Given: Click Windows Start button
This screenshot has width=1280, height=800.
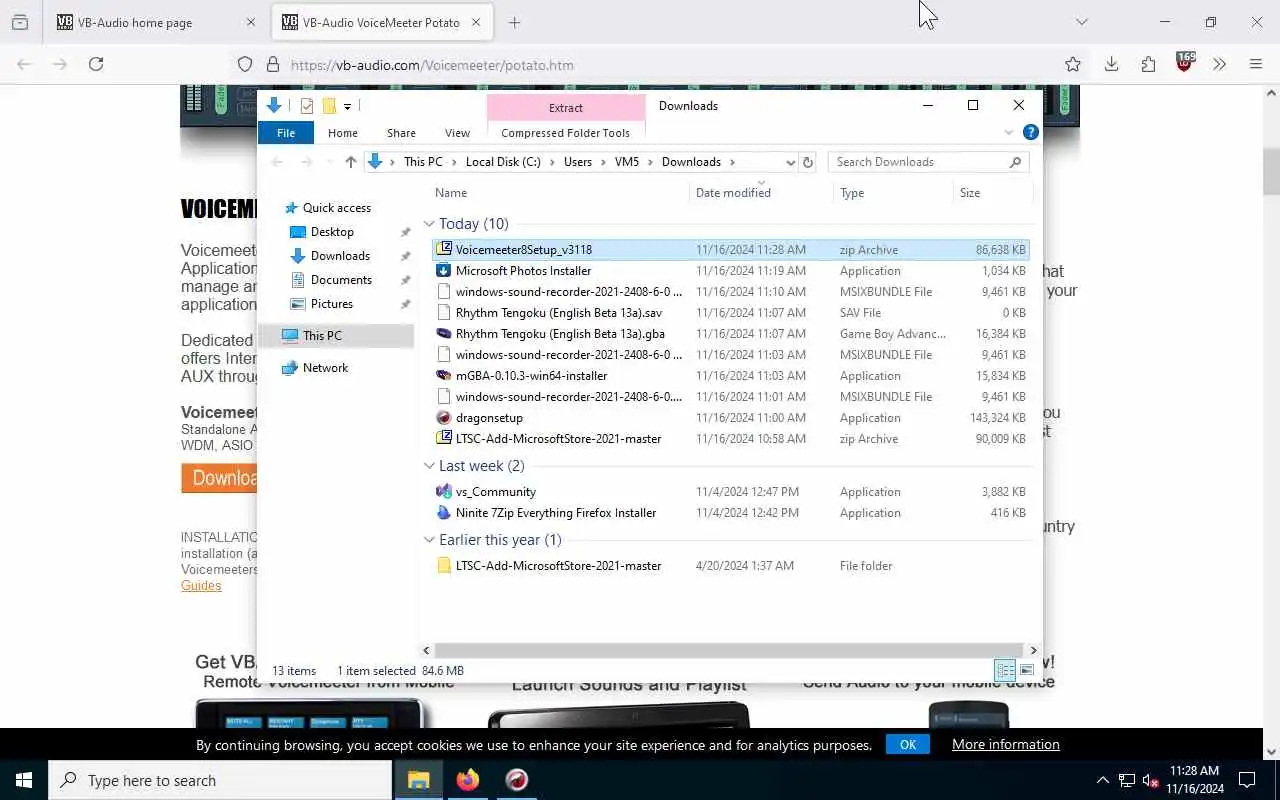Looking at the screenshot, I should tap(23, 780).
